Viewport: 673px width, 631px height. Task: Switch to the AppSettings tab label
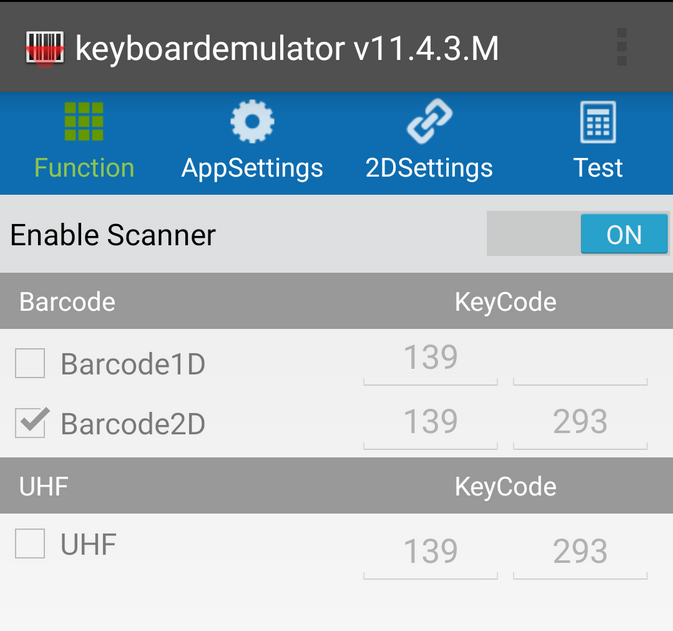(x=252, y=168)
